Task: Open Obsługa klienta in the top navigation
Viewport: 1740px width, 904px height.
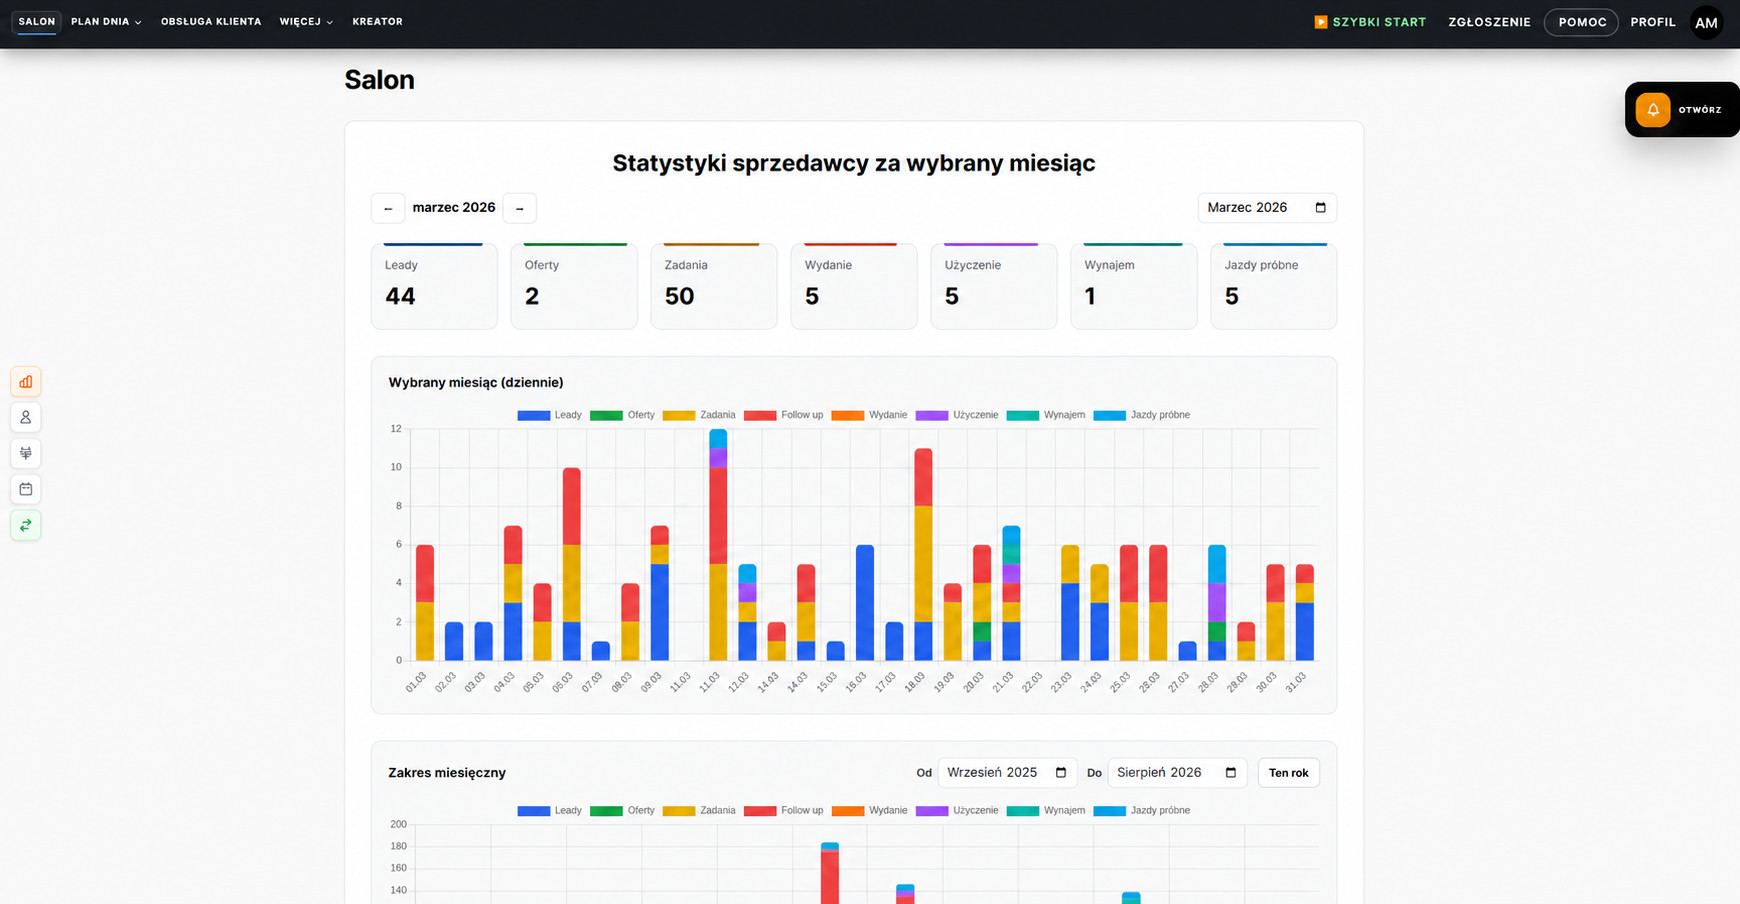Action: [211, 22]
